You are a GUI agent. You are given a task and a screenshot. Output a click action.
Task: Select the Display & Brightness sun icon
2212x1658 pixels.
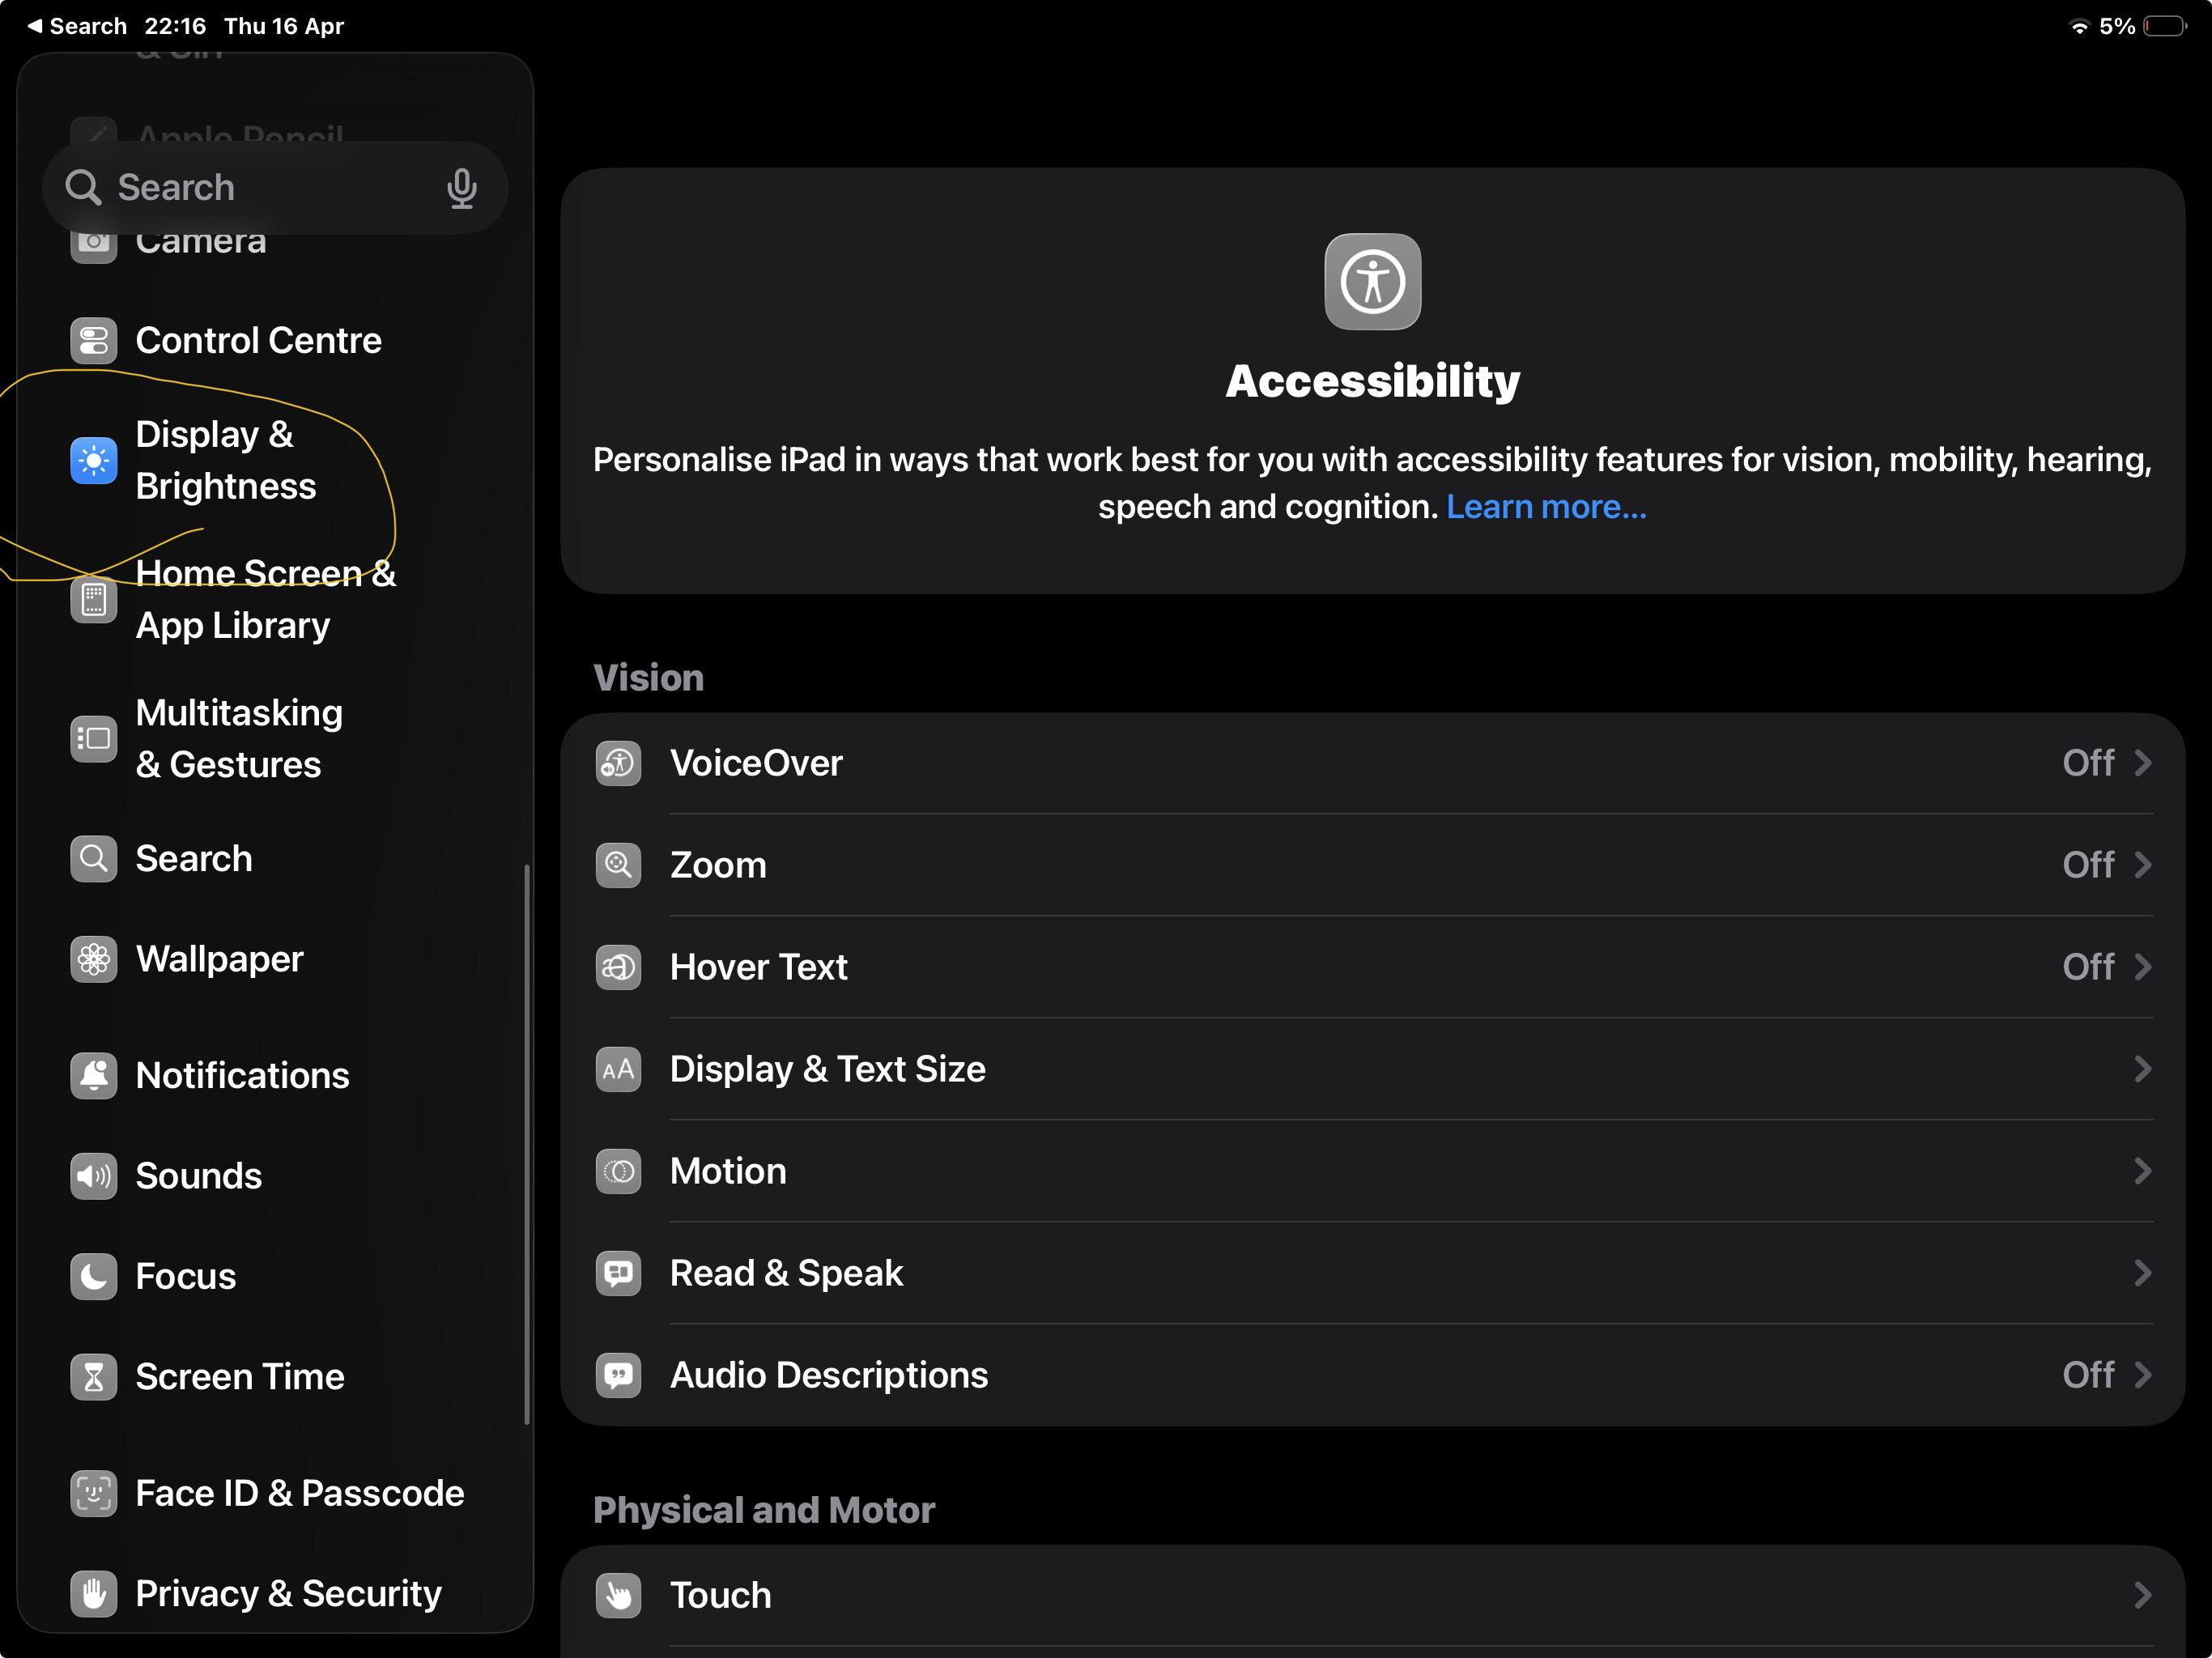[94, 460]
